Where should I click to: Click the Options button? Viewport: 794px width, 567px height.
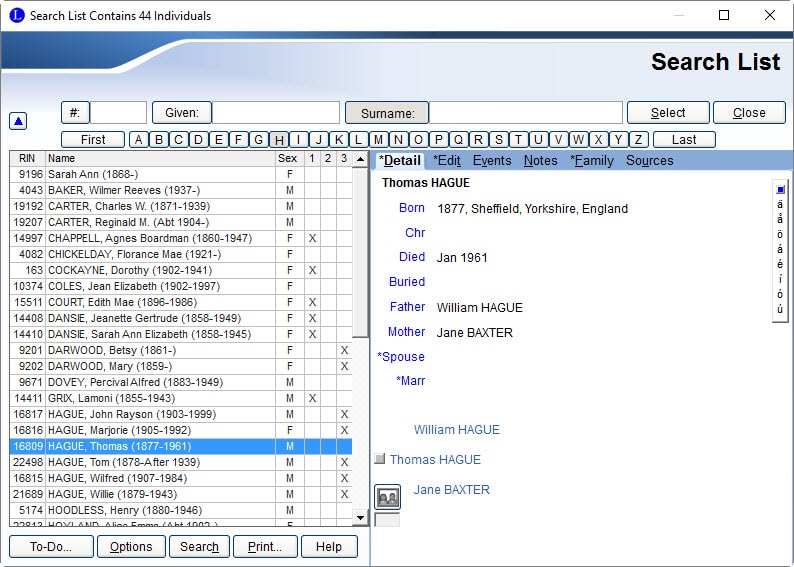pos(131,547)
